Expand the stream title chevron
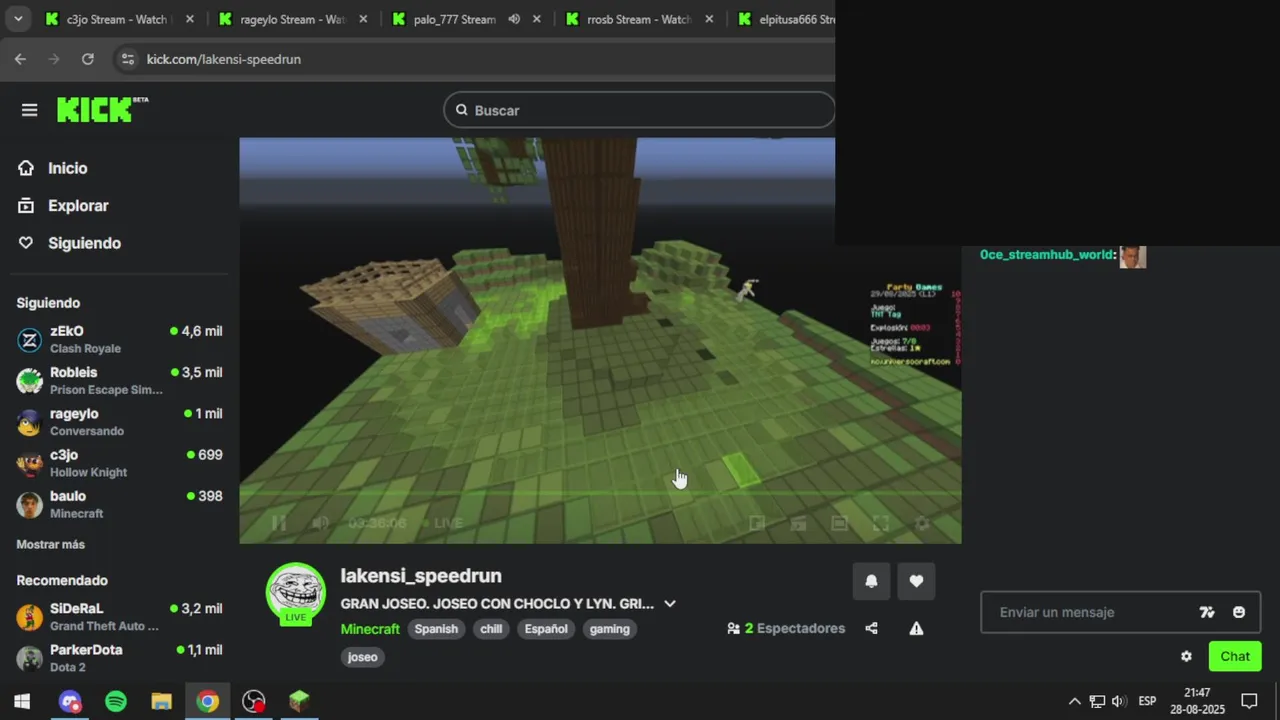1280x720 pixels. click(670, 603)
